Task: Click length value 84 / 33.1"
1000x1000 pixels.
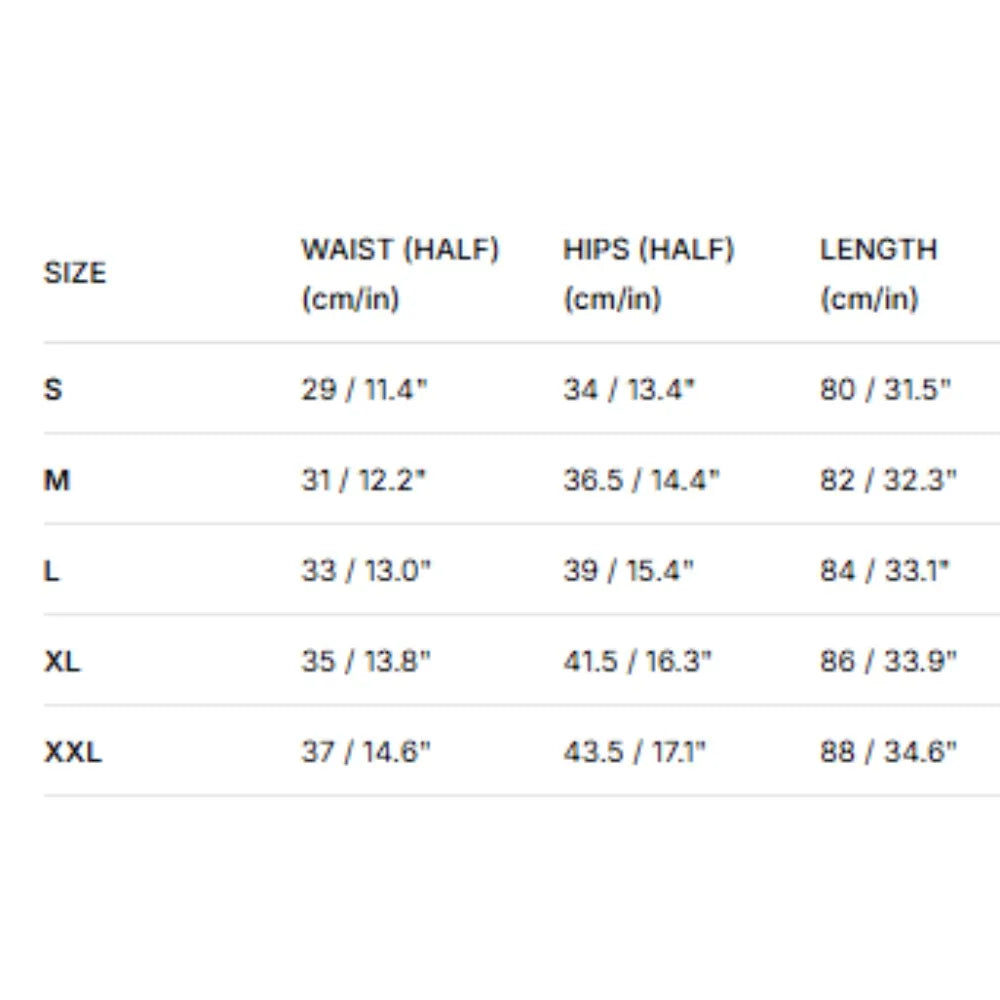Action: point(885,571)
